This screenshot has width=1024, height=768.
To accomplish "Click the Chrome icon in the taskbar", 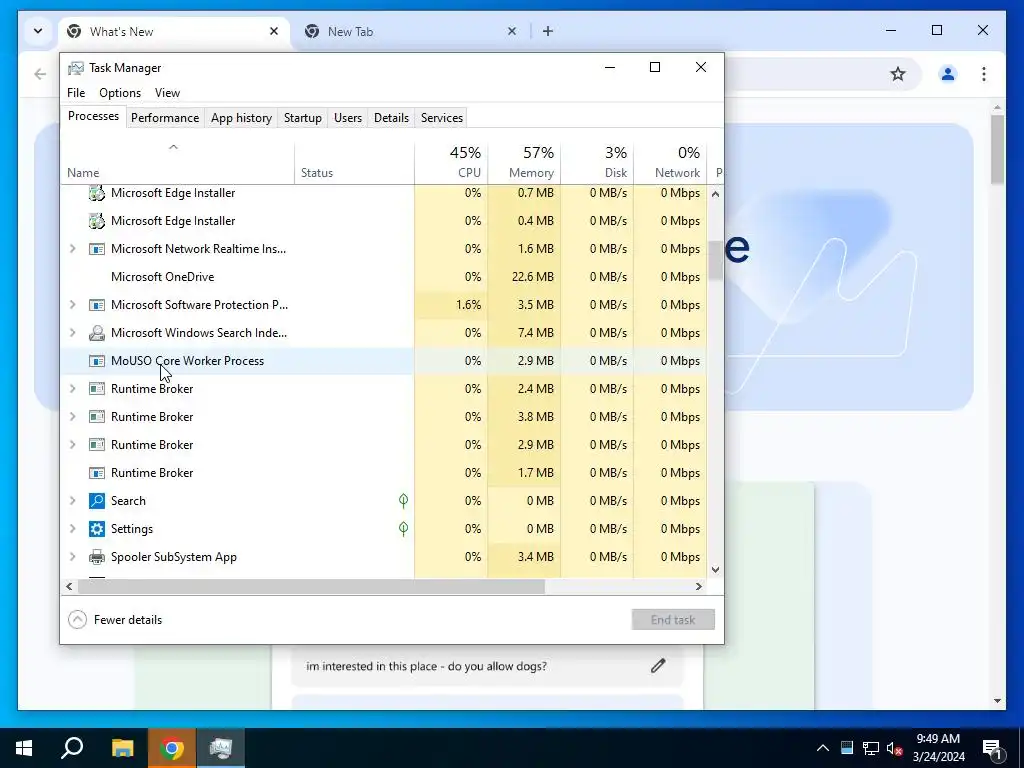I will pyautogui.click(x=172, y=748).
